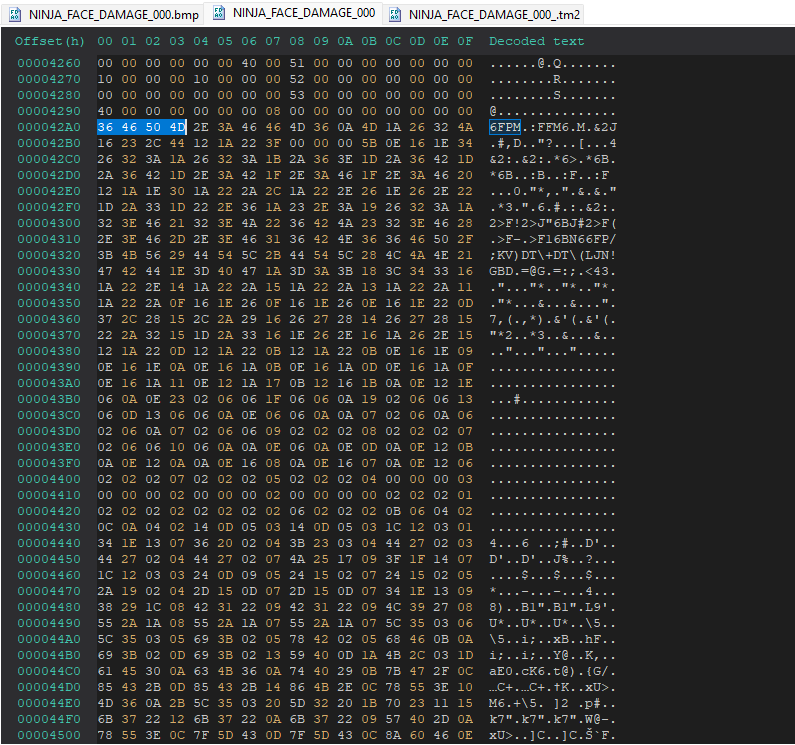Click byte 1E in row 00004330
Image resolution: width=795 pixels, height=745 pixels.
click(x=177, y=271)
